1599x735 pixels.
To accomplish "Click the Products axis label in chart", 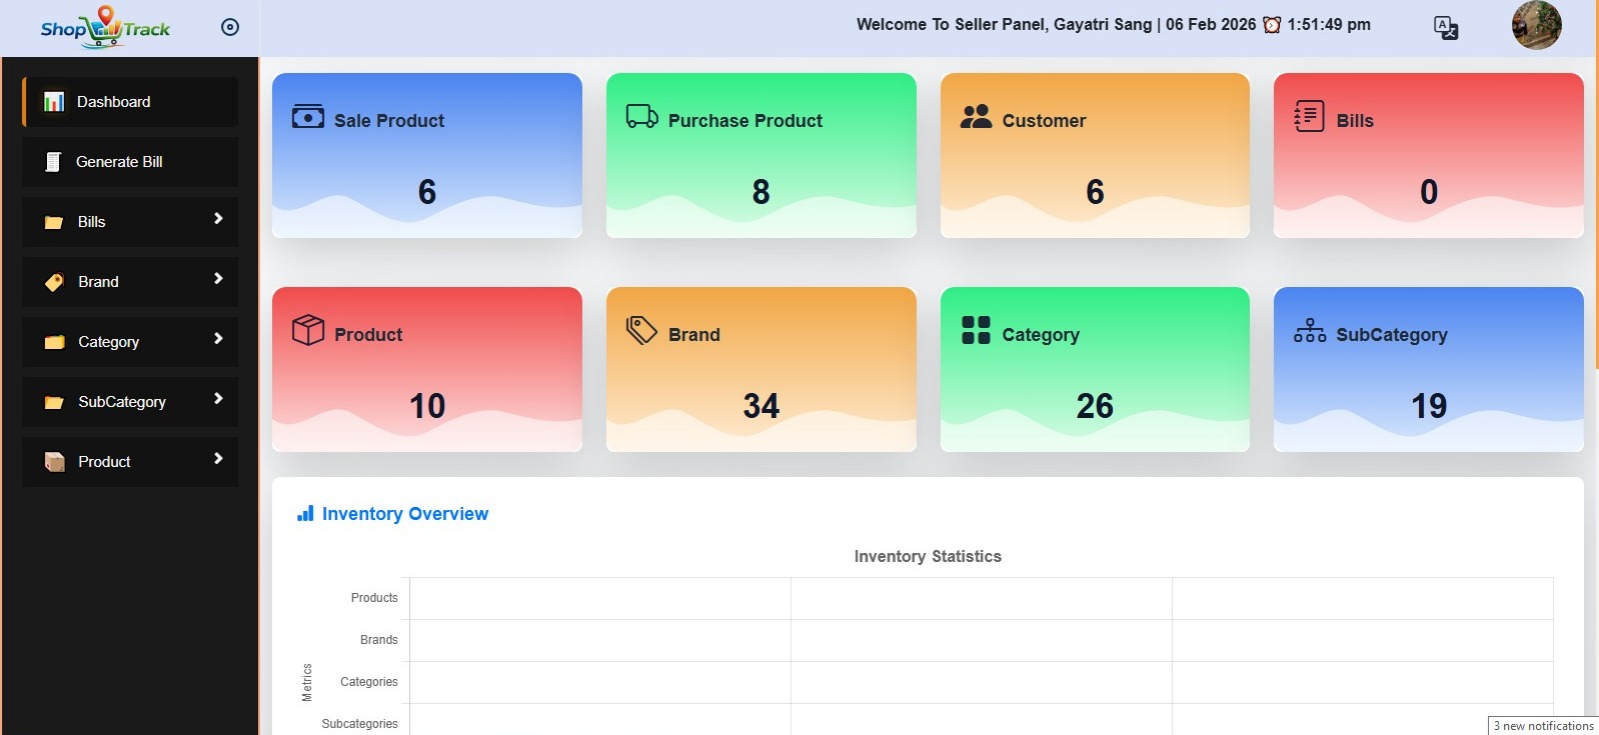I will pos(374,598).
